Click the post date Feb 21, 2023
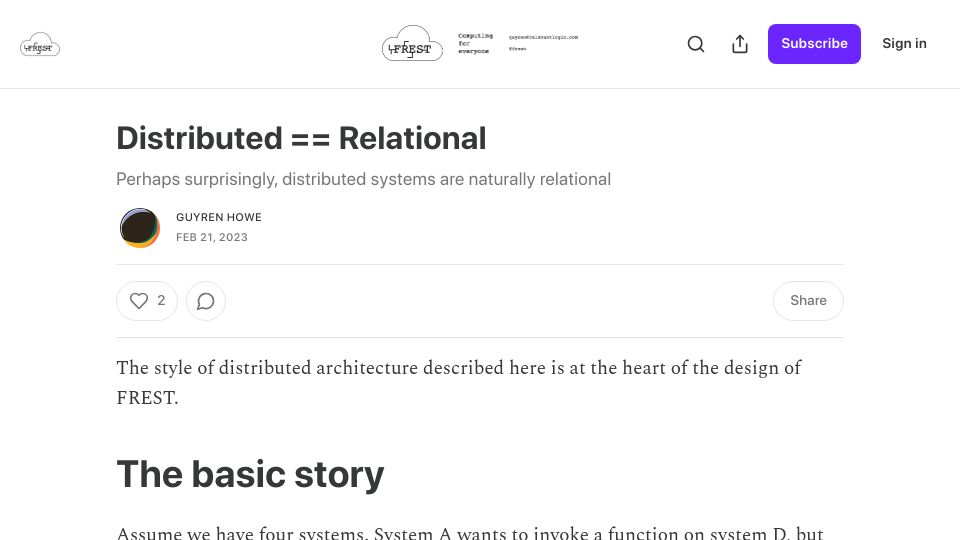The image size is (960, 540). (x=212, y=238)
